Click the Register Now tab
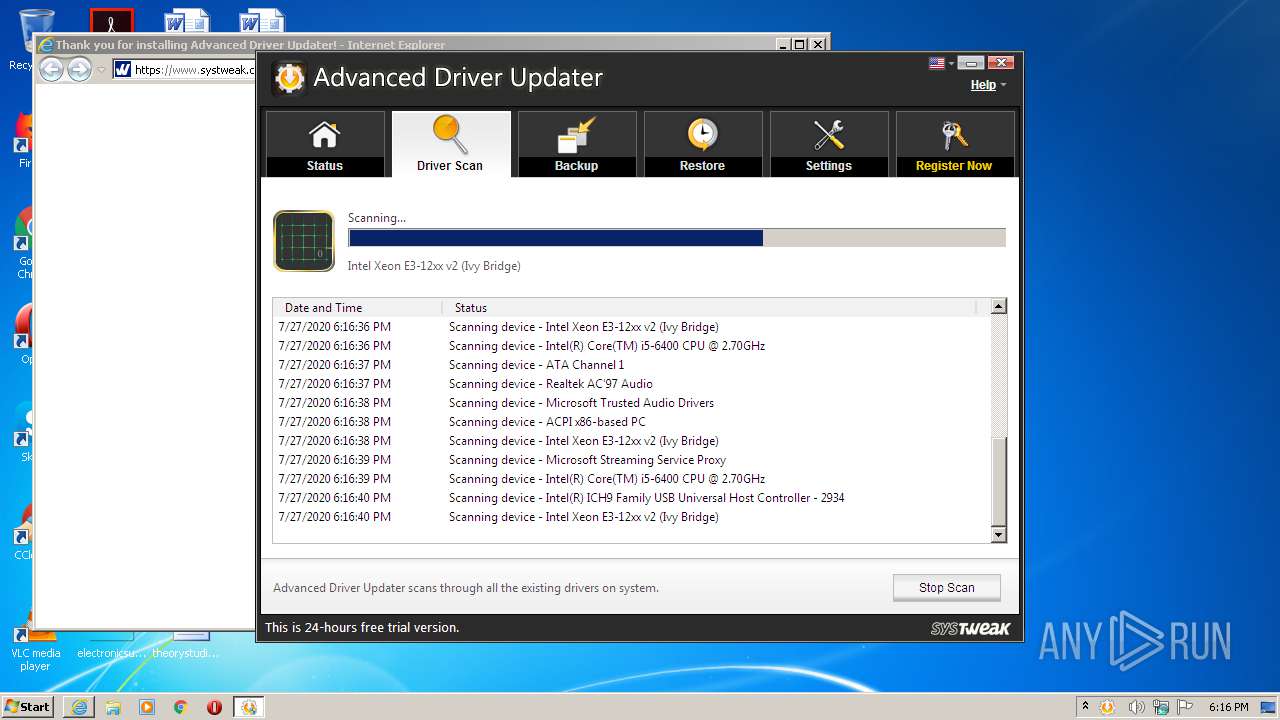Screen dimensions: 1280x720 click(955, 144)
